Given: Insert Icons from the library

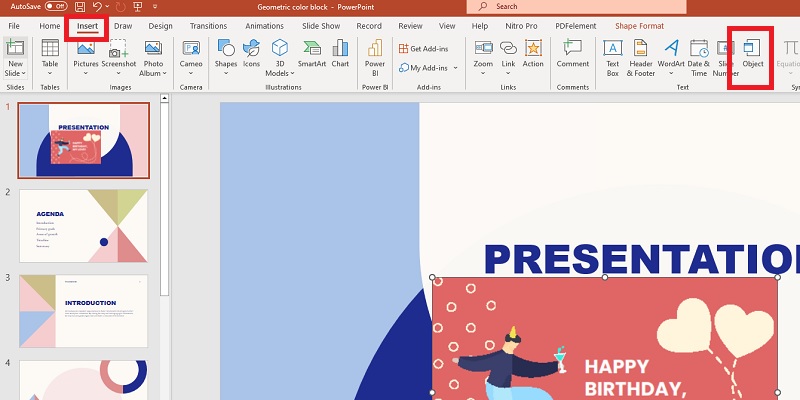Looking at the screenshot, I should [x=251, y=53].
